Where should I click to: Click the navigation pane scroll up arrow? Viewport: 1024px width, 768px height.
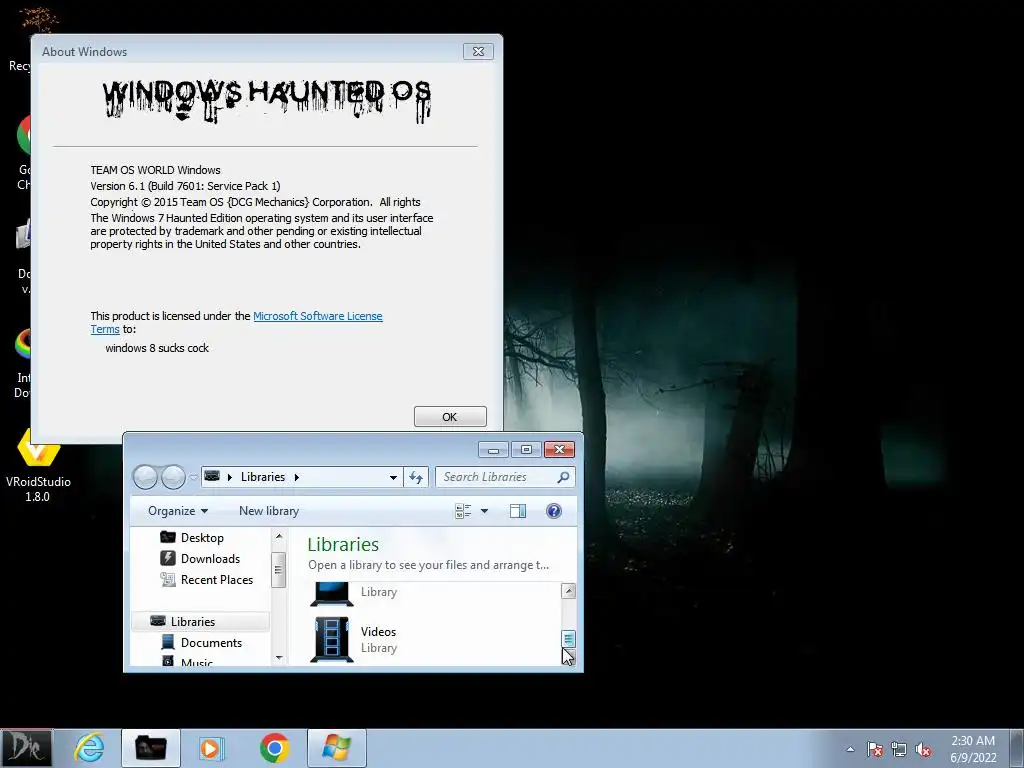click(x=279, y=536)
